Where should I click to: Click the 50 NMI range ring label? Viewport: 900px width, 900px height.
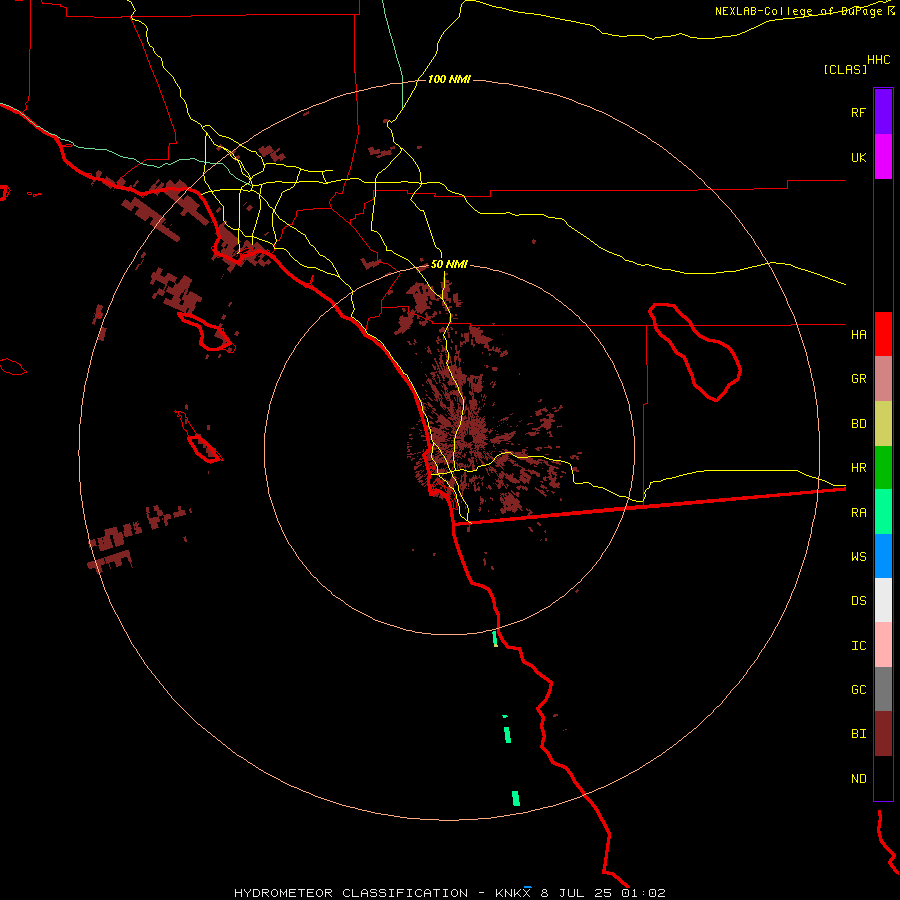[449, 264]
